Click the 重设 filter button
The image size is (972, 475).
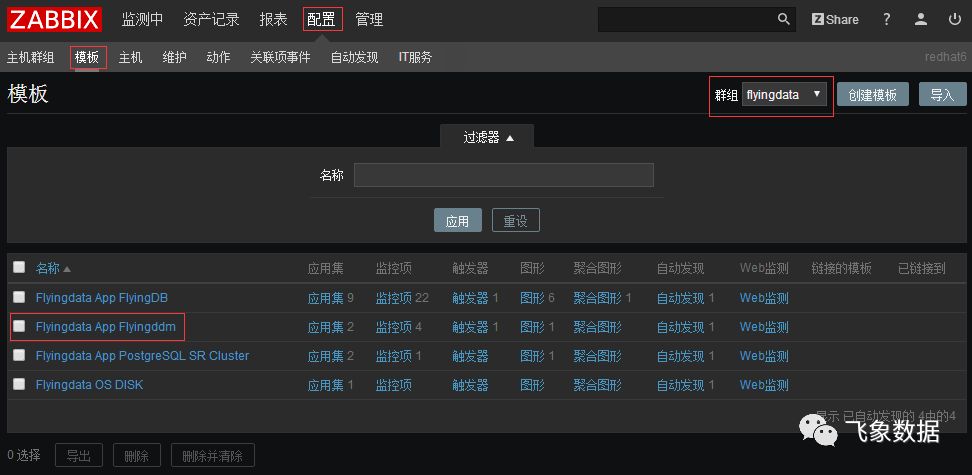[x=516, y=220]
